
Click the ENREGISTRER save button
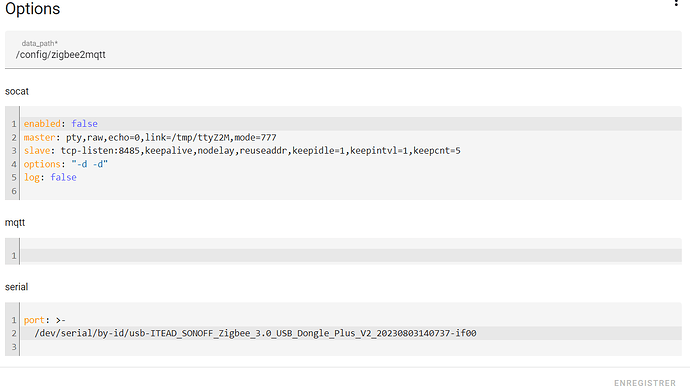645,383
